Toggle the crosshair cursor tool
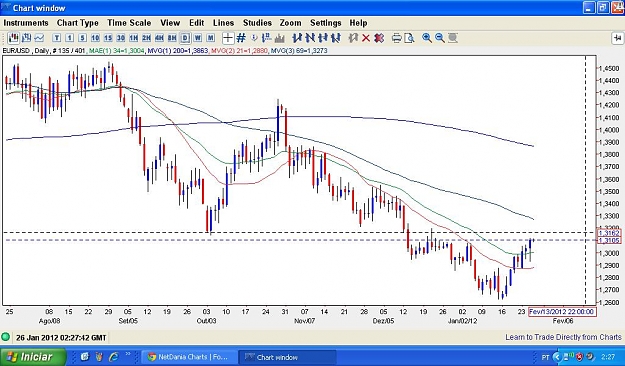Image resolution: width=625 pixels, height=366 pixels. 228,38
